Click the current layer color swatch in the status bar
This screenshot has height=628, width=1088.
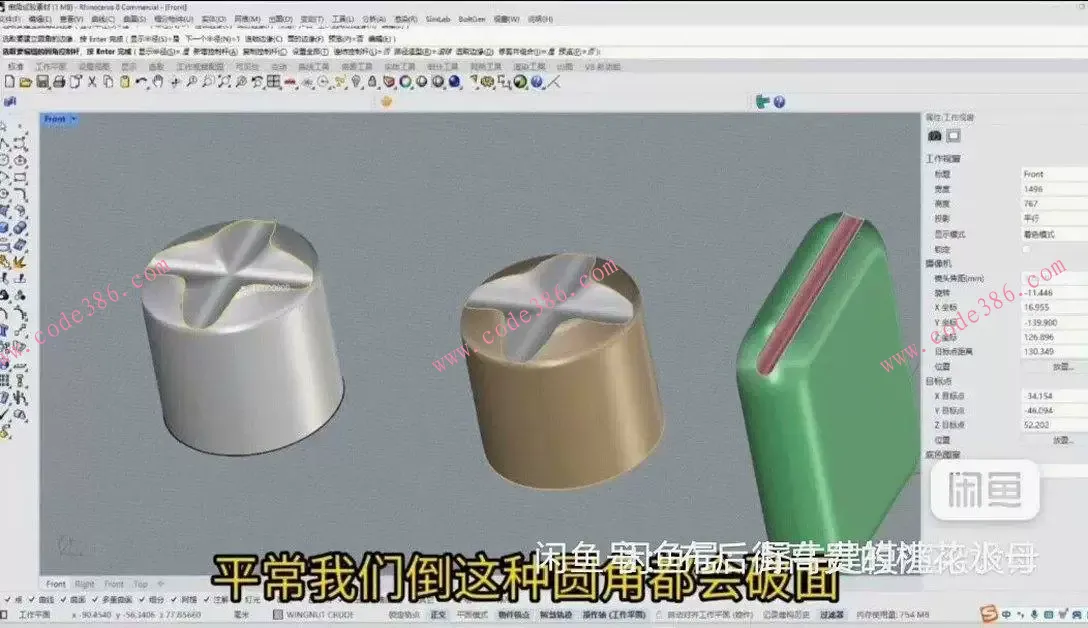278,614
